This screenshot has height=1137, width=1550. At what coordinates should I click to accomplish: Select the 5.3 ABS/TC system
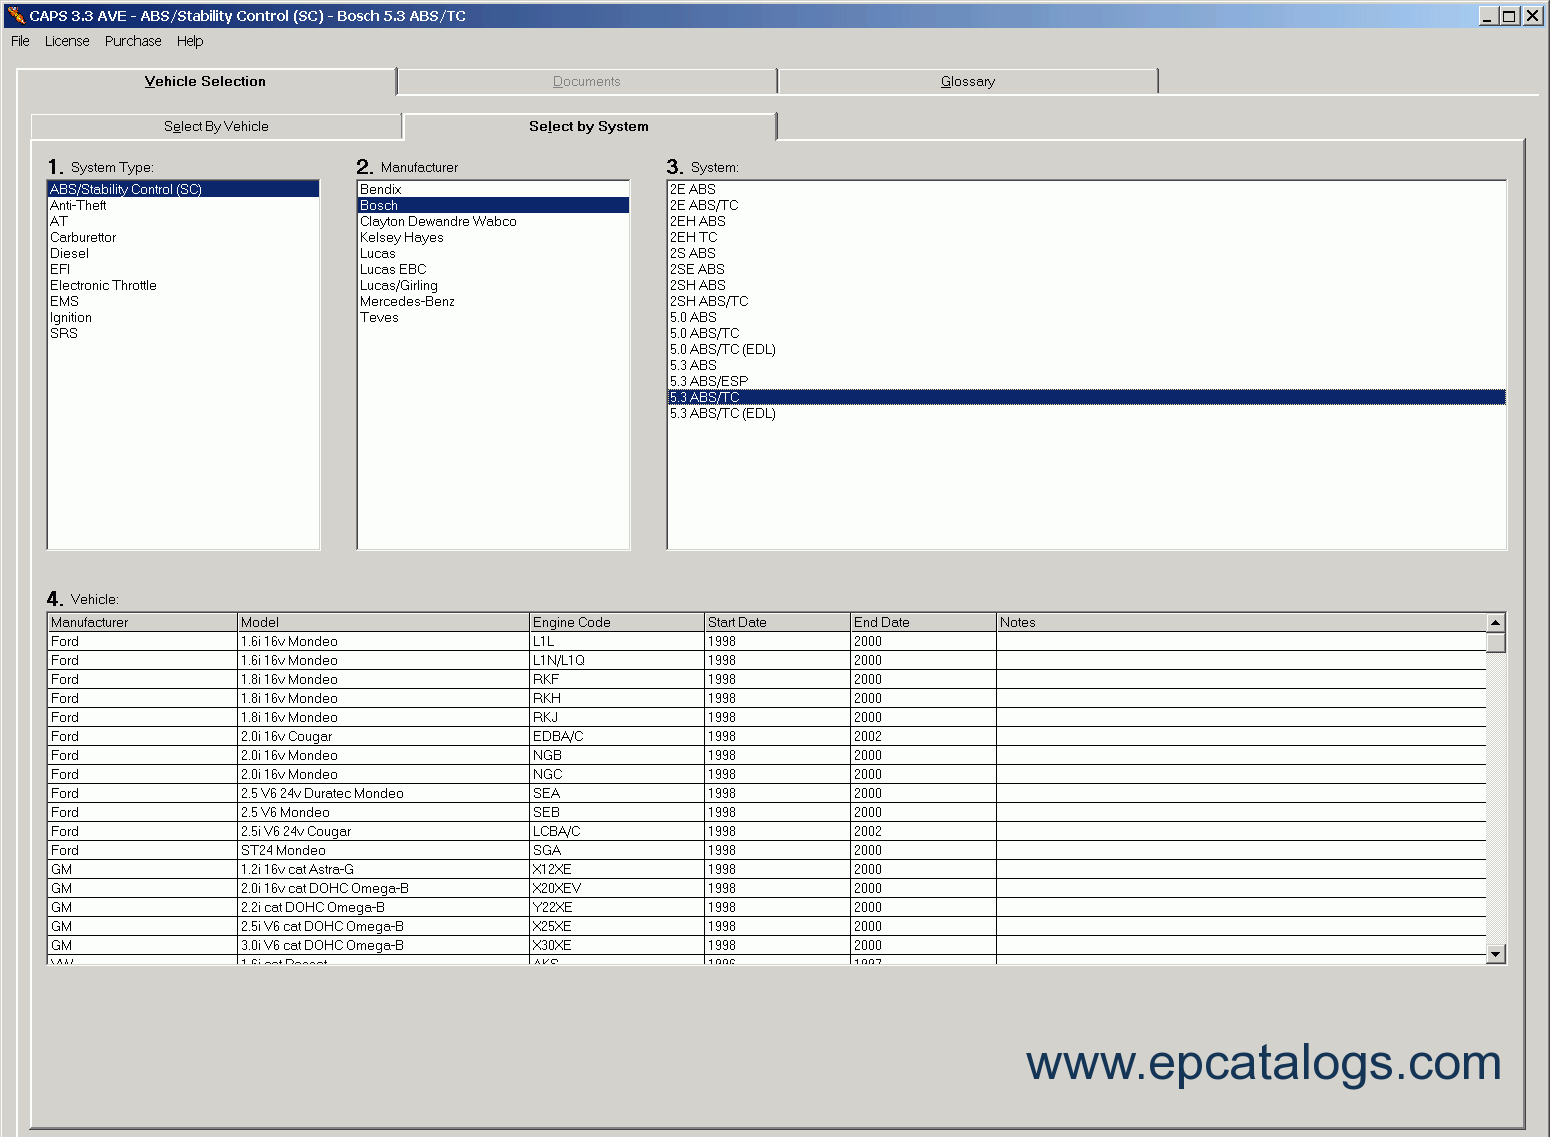pos(1087,397)
